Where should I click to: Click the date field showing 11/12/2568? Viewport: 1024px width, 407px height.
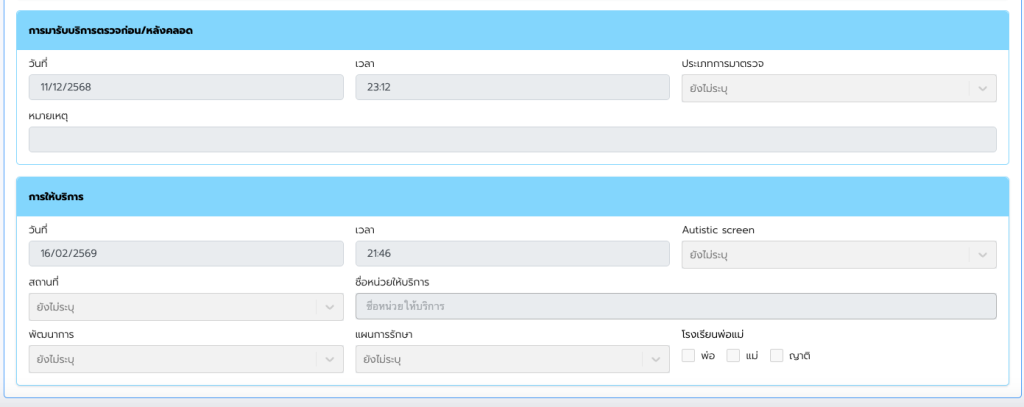(x=186, y=88)
